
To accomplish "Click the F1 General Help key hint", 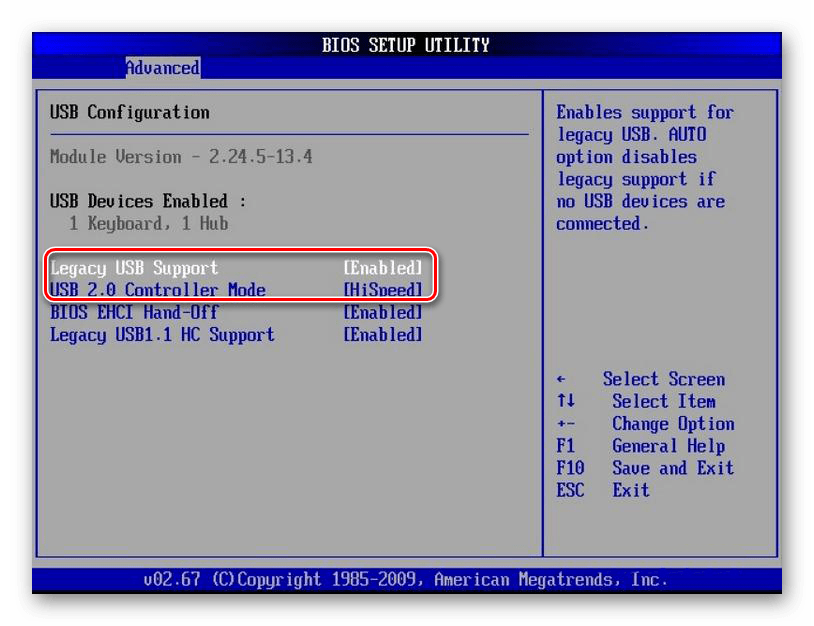I will coord(565,446).
